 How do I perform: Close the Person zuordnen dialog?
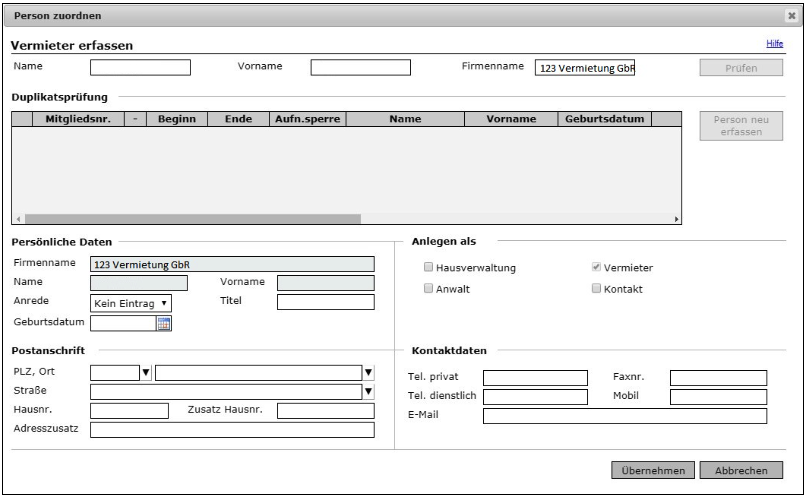tap(791, 17)
